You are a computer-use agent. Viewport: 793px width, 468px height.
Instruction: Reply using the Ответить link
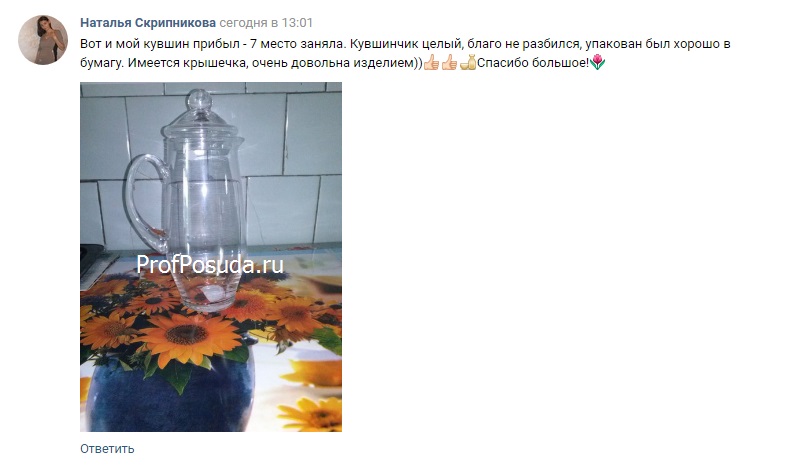[107, 449]
